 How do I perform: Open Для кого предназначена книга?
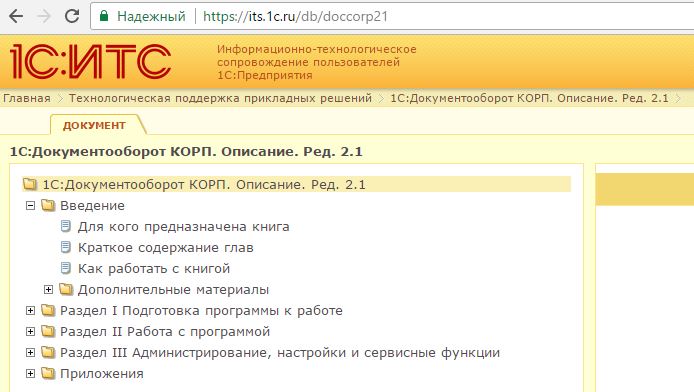tap(184, 227)
